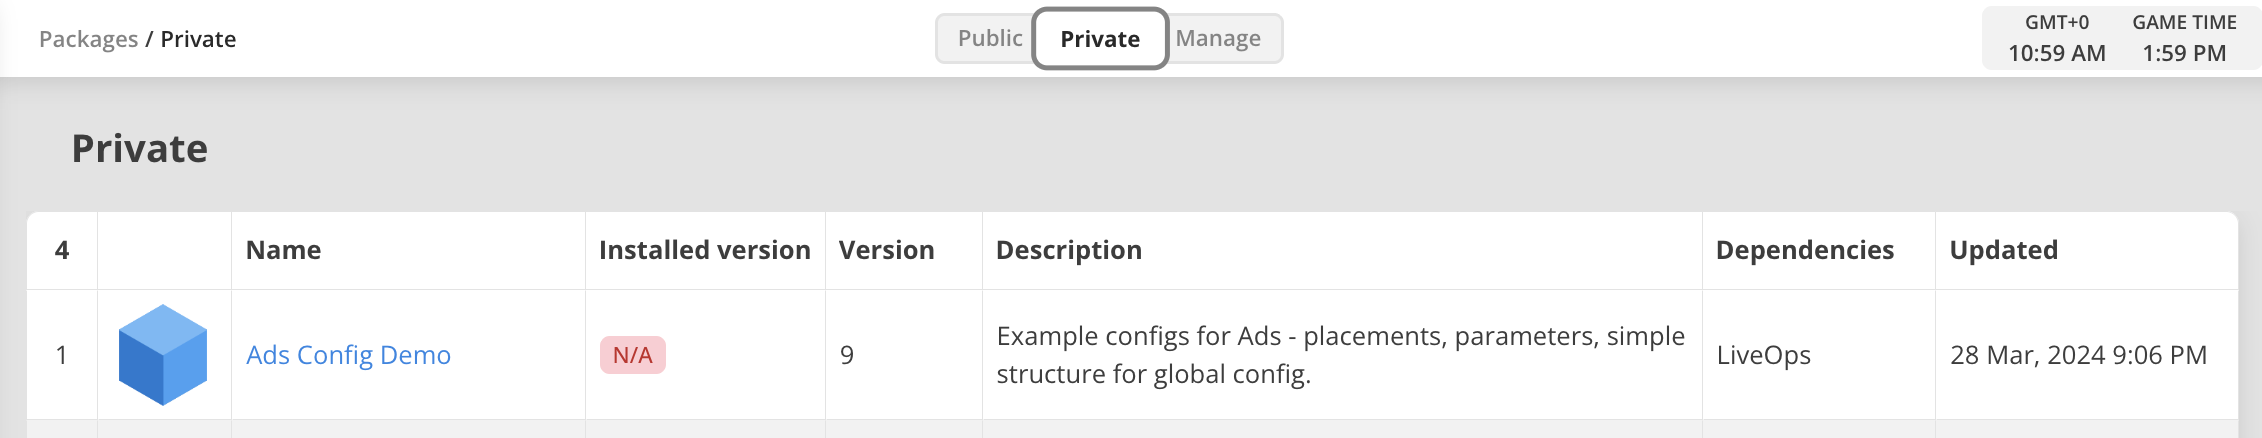Screen dimensions: 2262x438
Task: Click the Private page heading
Action: click(140, 149)
